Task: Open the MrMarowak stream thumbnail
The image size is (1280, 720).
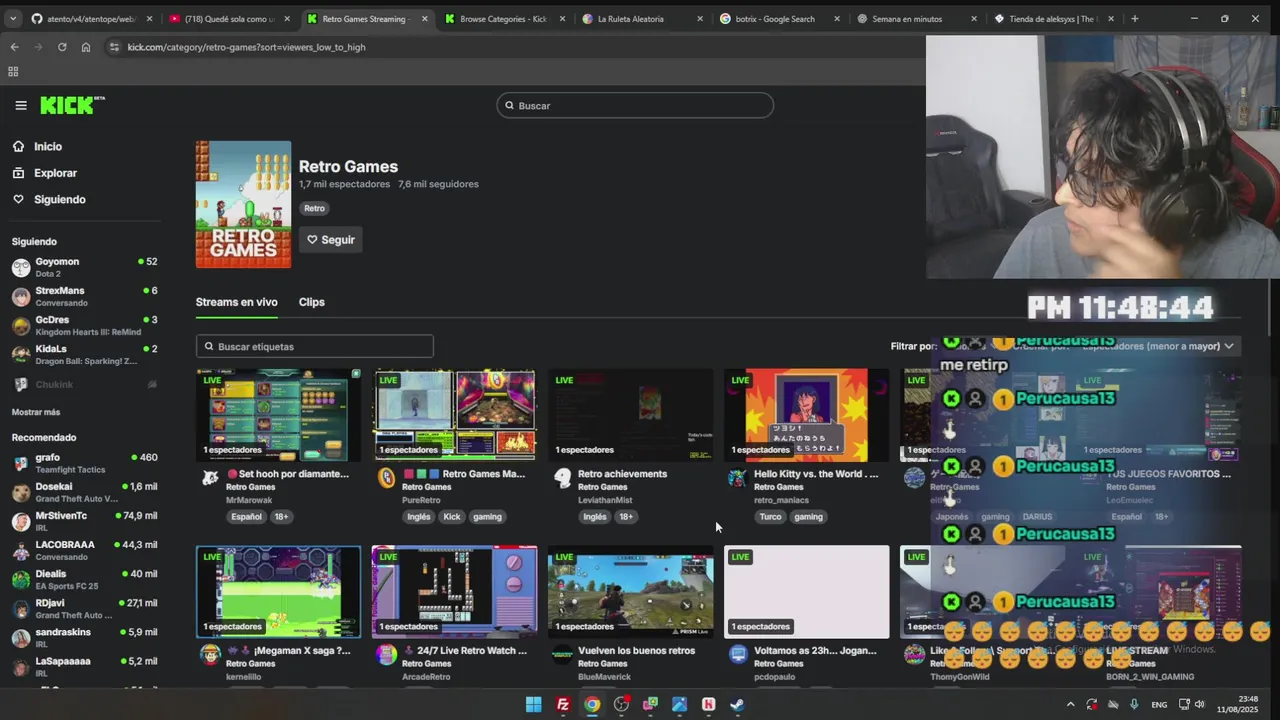Action: (x=279, y=415)
